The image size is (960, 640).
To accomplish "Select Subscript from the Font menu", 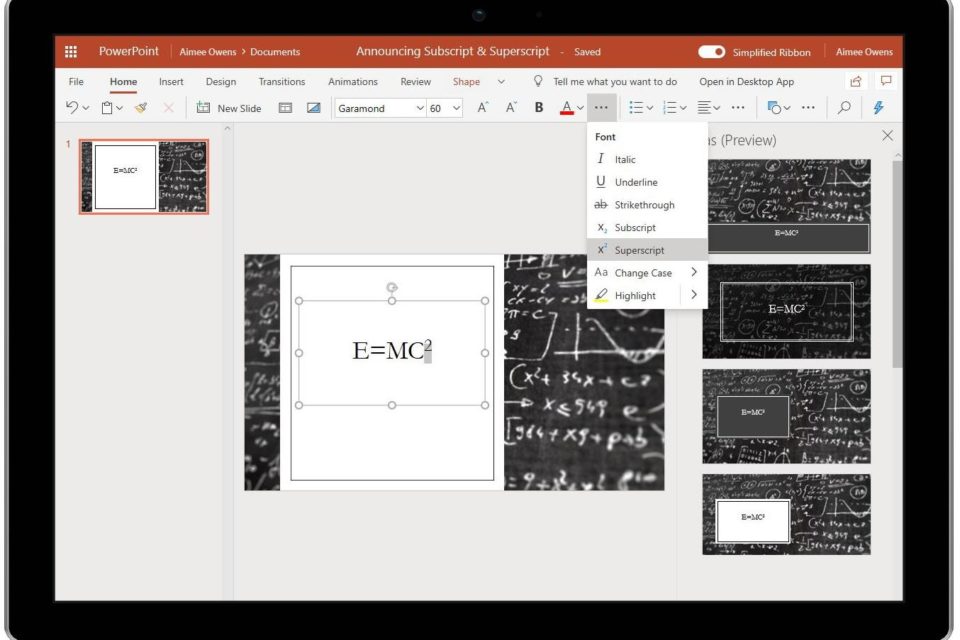I will tap(647, 227).
